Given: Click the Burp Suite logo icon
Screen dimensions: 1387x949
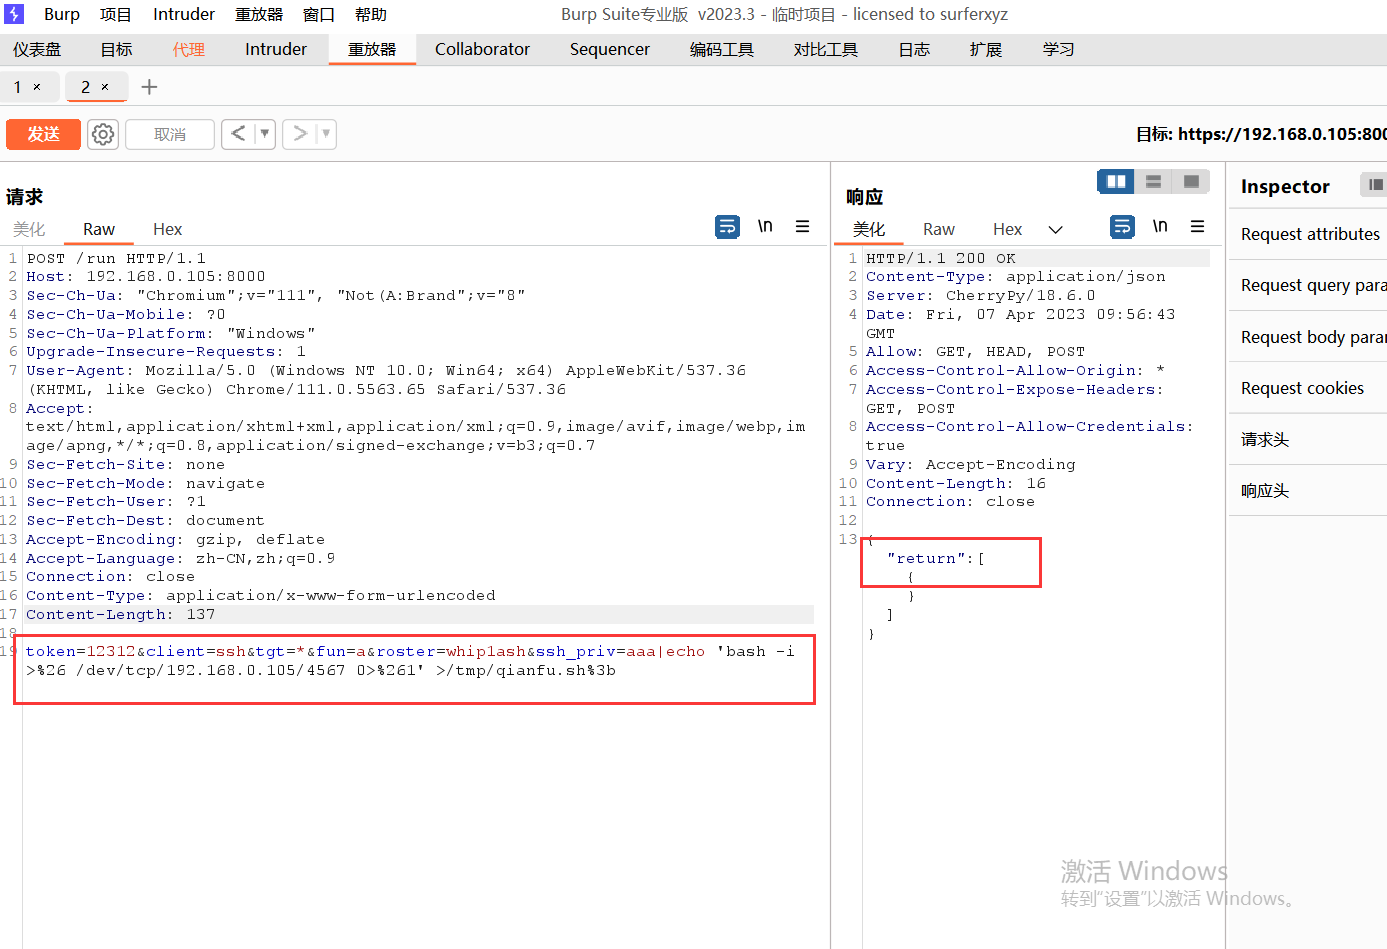Looking at the screenshot, I should click(14, 14).
